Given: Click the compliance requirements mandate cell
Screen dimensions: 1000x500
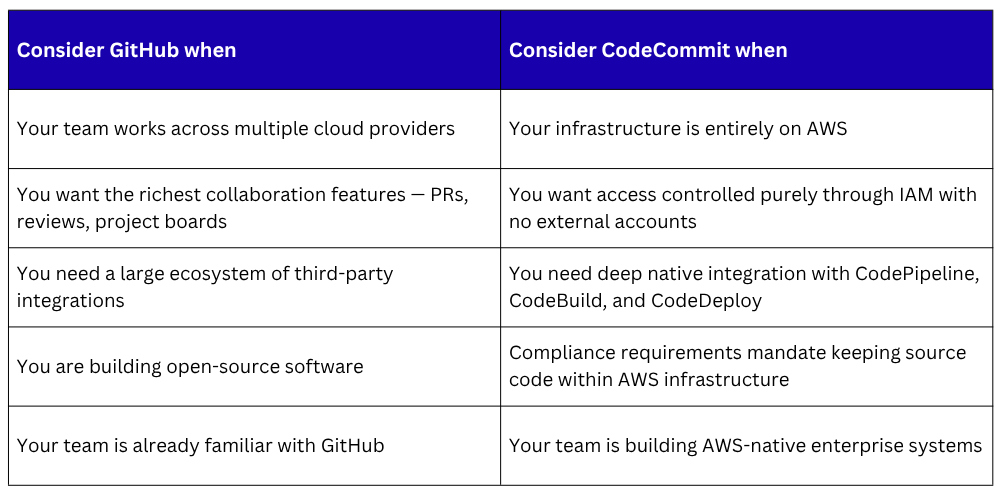Looking at the screenshot, I should tap(746, 366).
